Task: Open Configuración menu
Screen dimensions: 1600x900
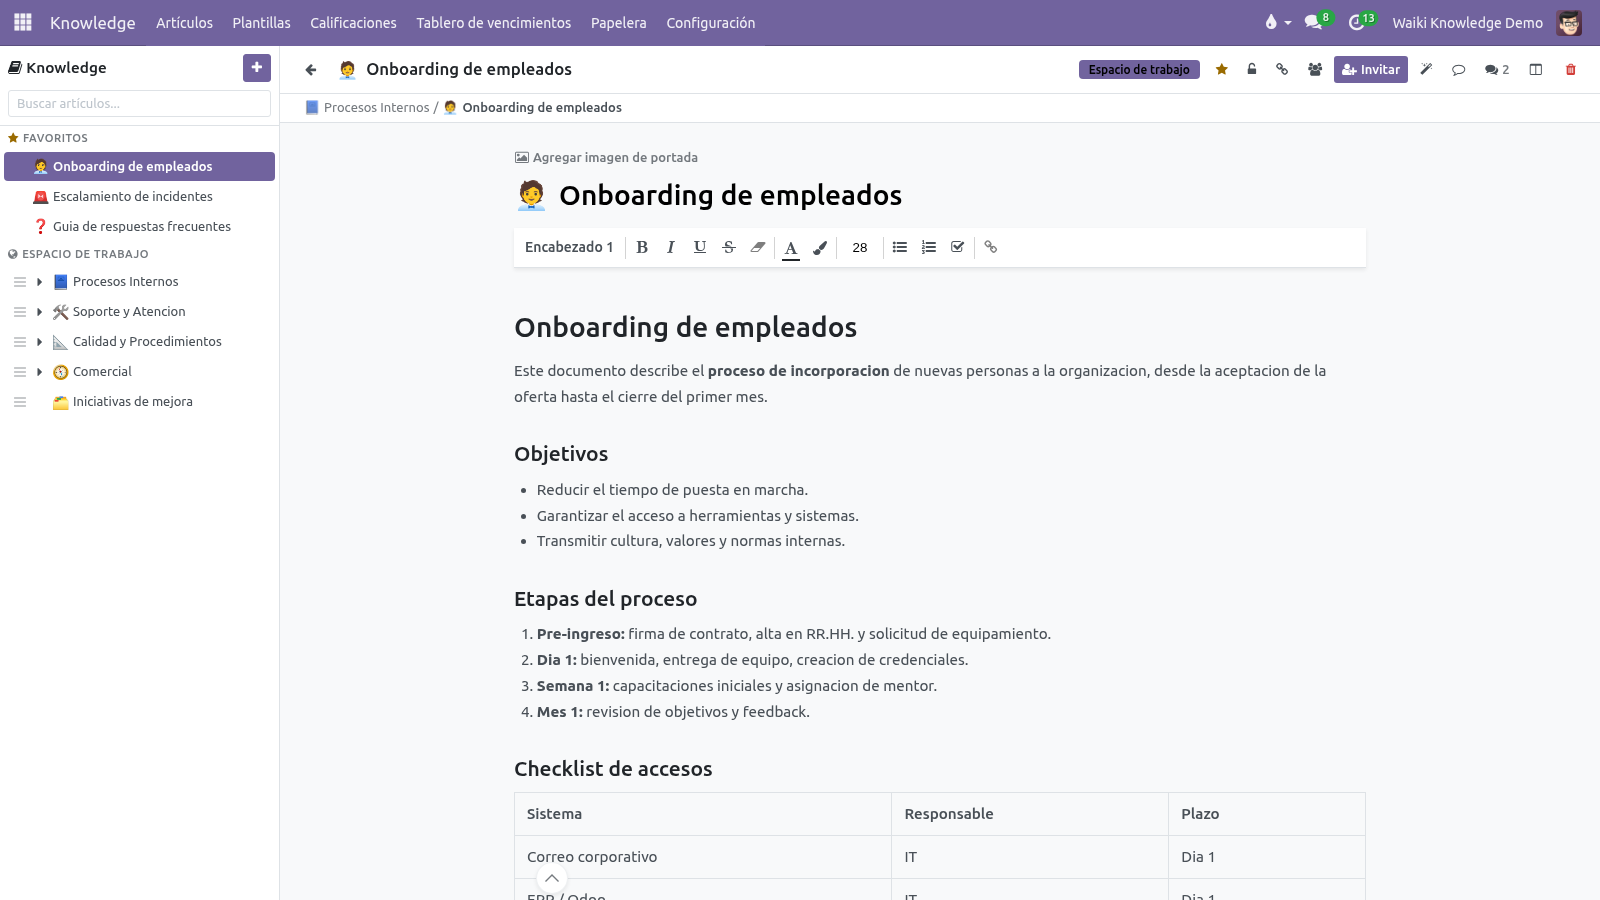Action: pos(711,22)
